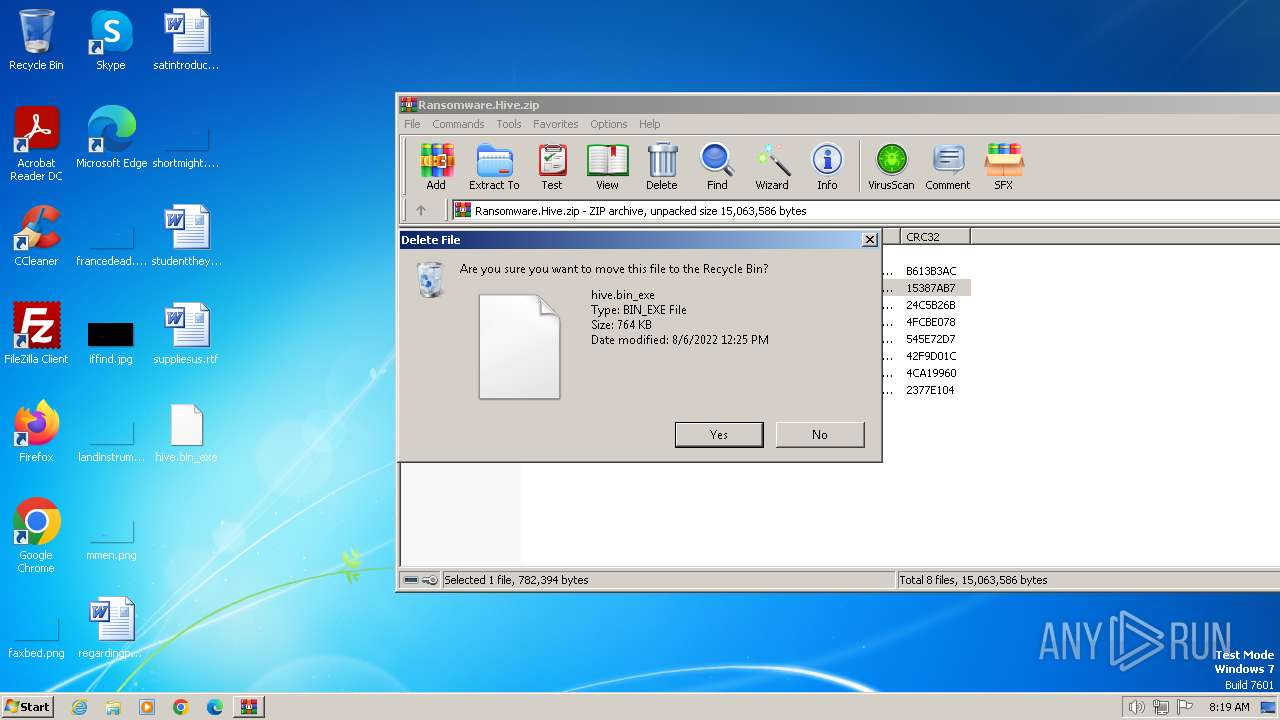Select the row with CRC32 B613B3AC
The height and width of the screenshot is (720, 1280).
[x=930, y=271]
